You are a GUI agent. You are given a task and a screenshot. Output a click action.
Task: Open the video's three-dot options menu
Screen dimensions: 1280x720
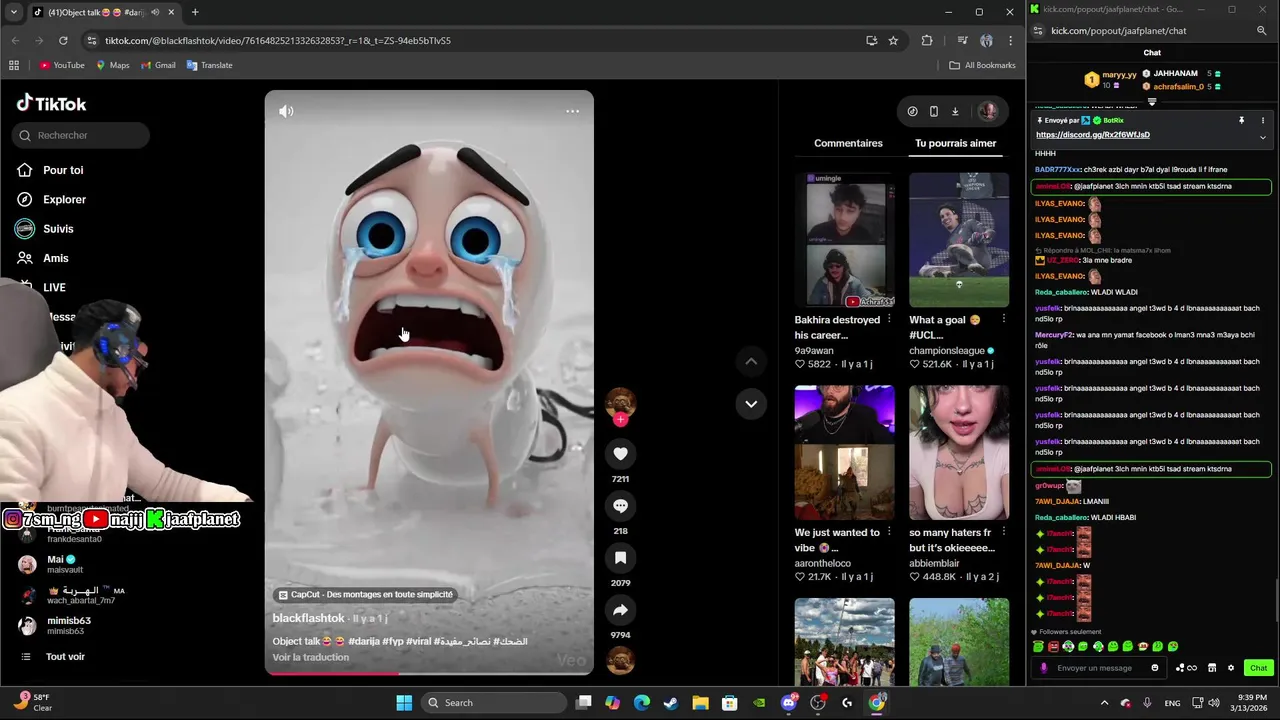[x=572, y=111]
